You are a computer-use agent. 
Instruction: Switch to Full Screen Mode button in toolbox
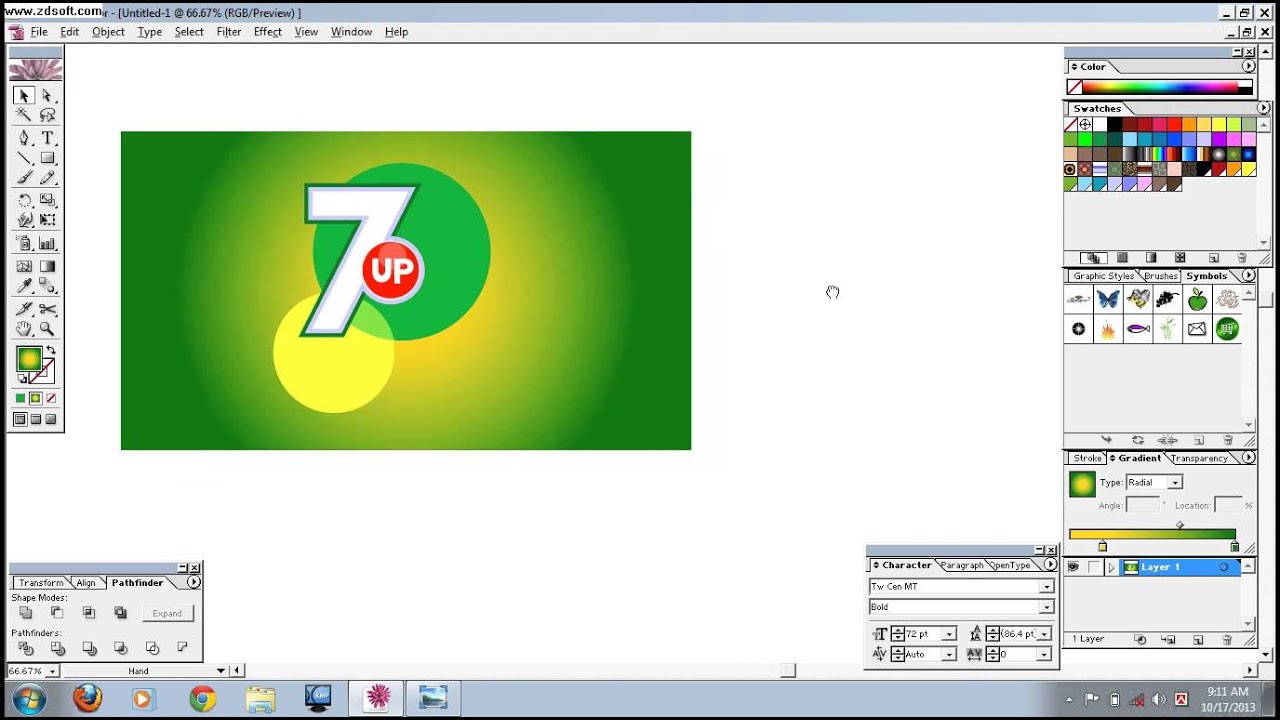[50, 420]
